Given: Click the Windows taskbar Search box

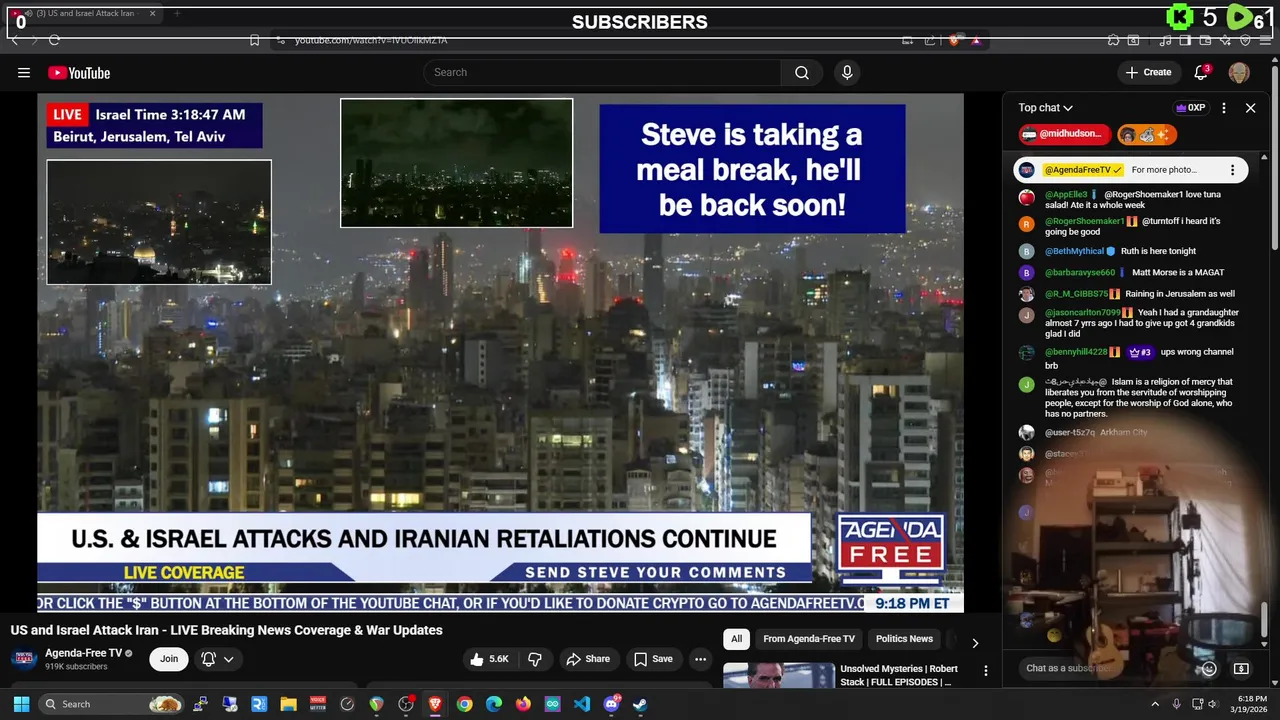Looking at the screenshot, I should (112, 704).
